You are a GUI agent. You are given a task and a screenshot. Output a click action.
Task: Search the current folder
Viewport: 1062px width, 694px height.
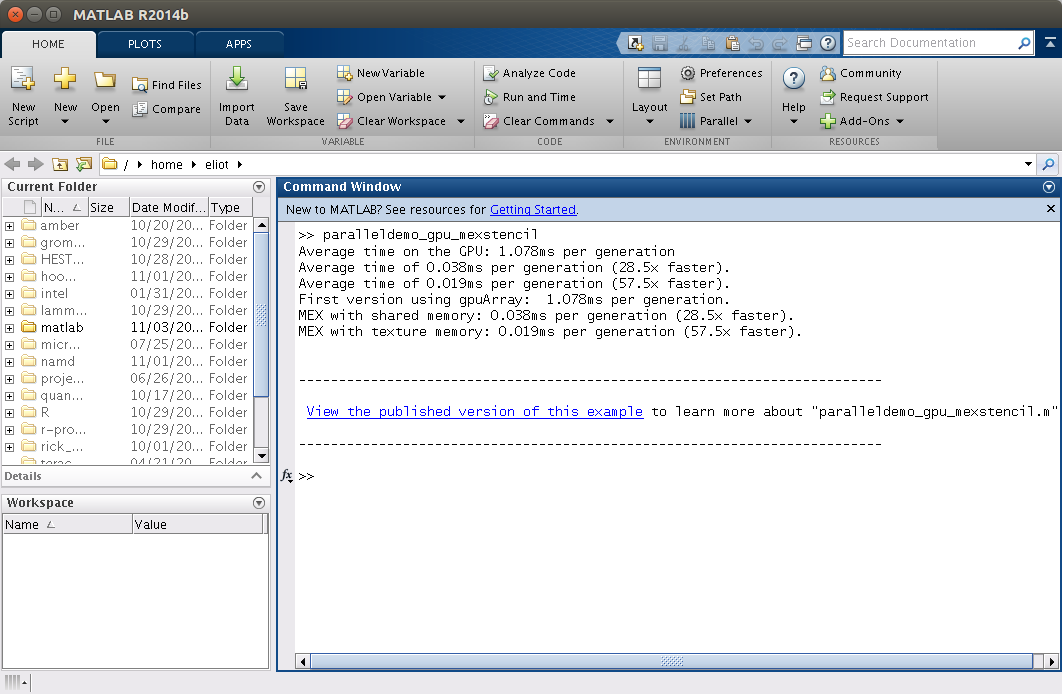tap(1048, 164)
